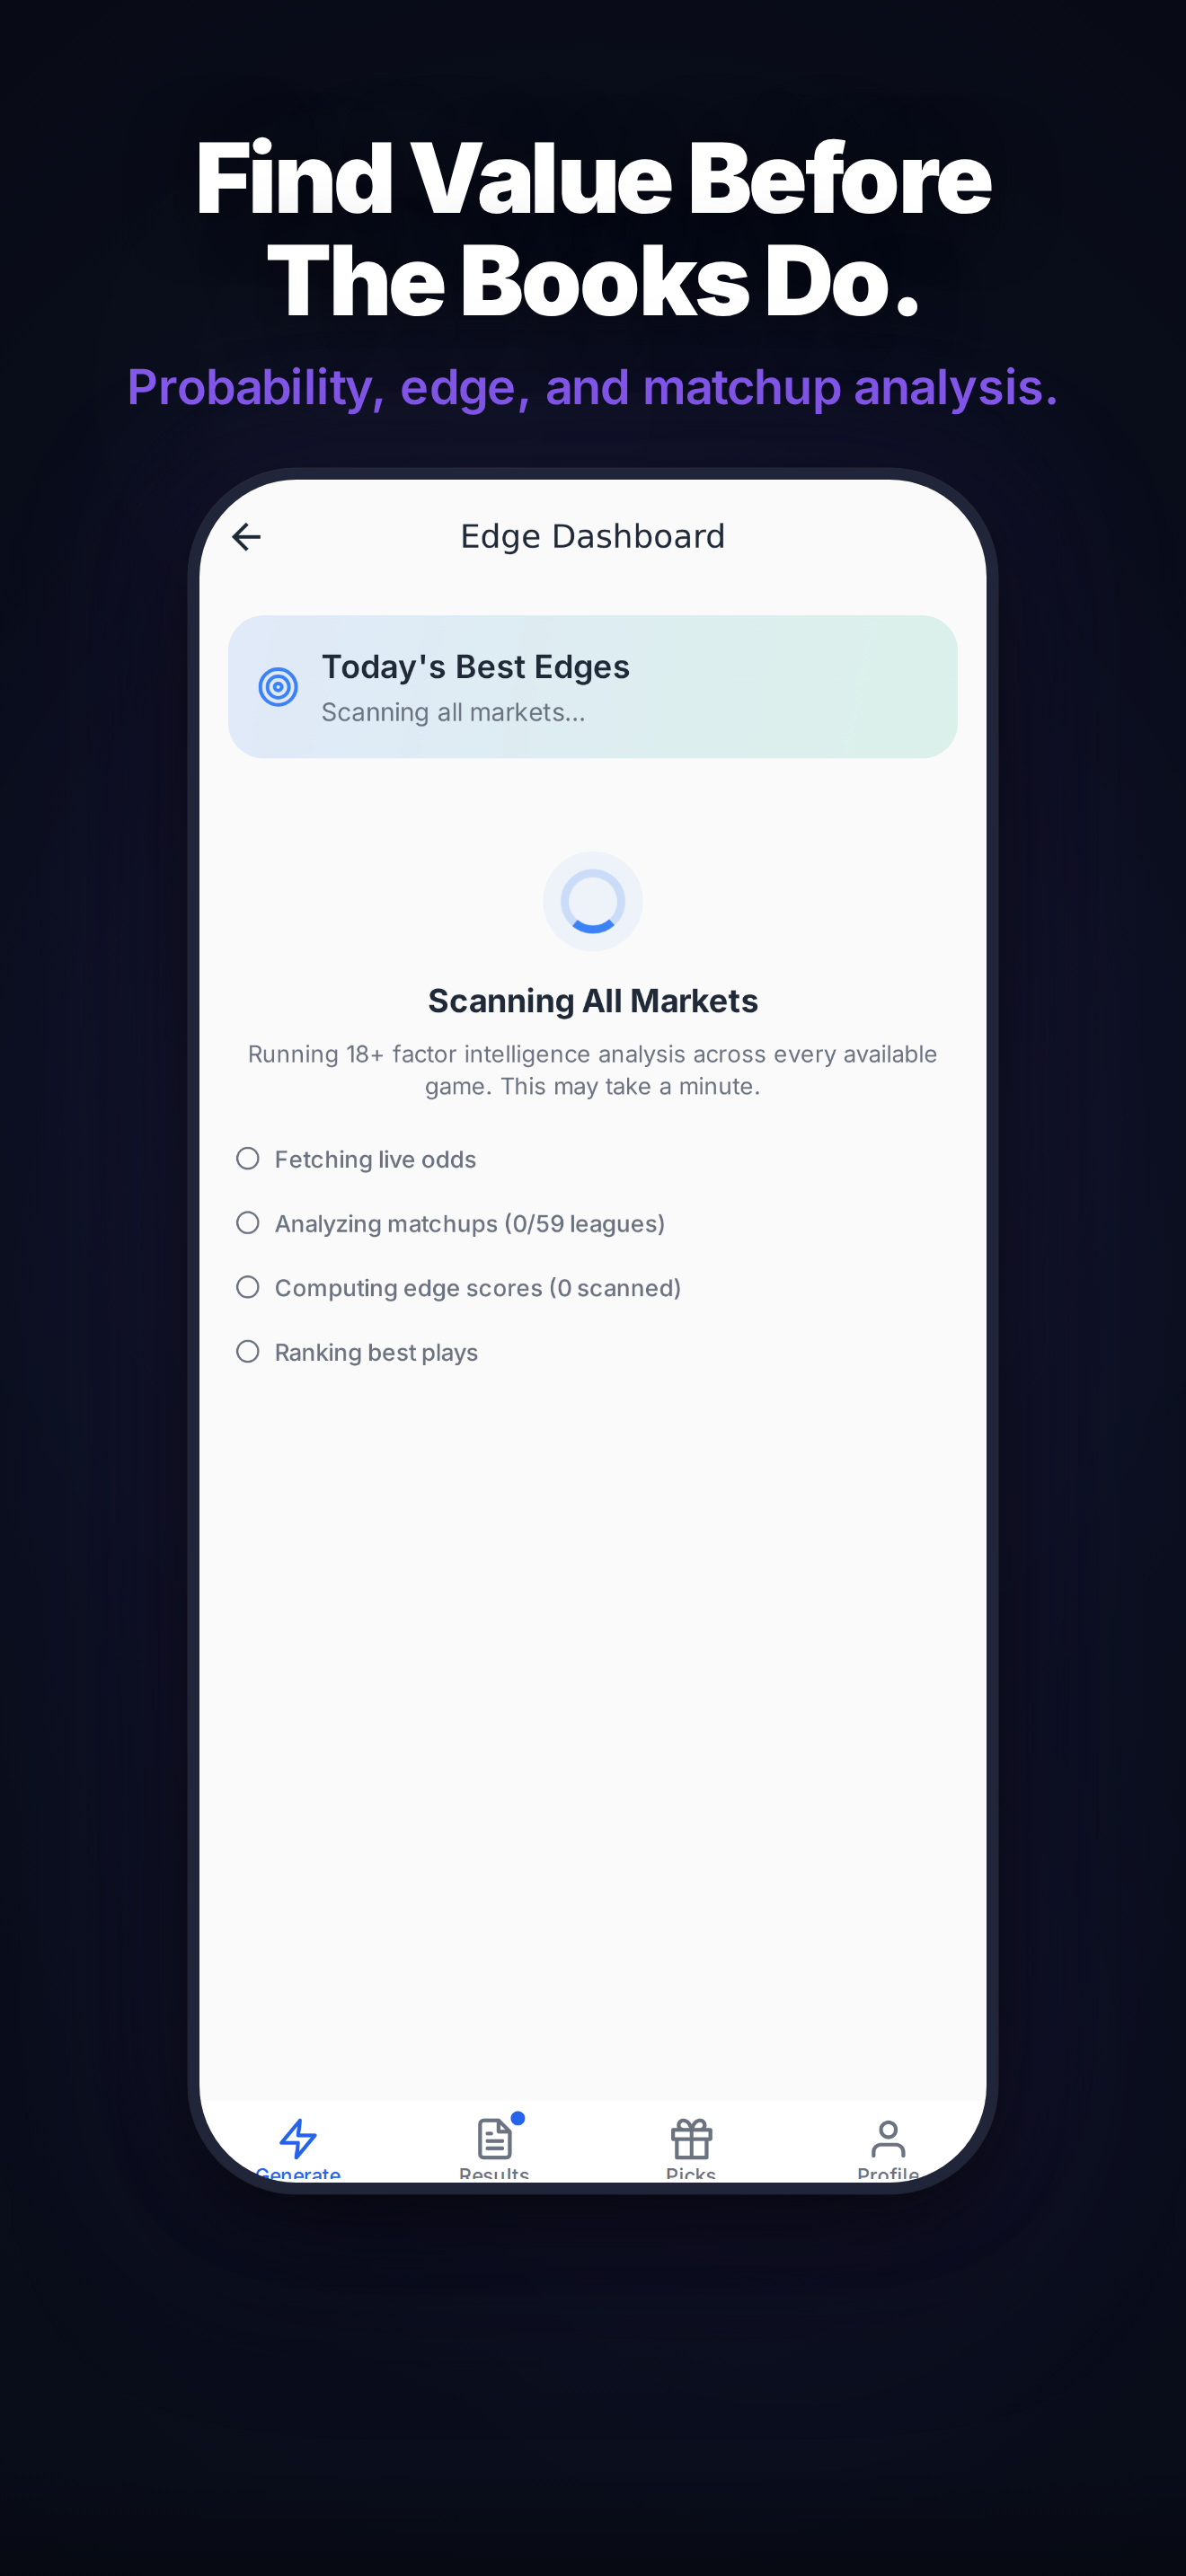Tap the back arrow icon
1186x2576 pixels.
246,537
